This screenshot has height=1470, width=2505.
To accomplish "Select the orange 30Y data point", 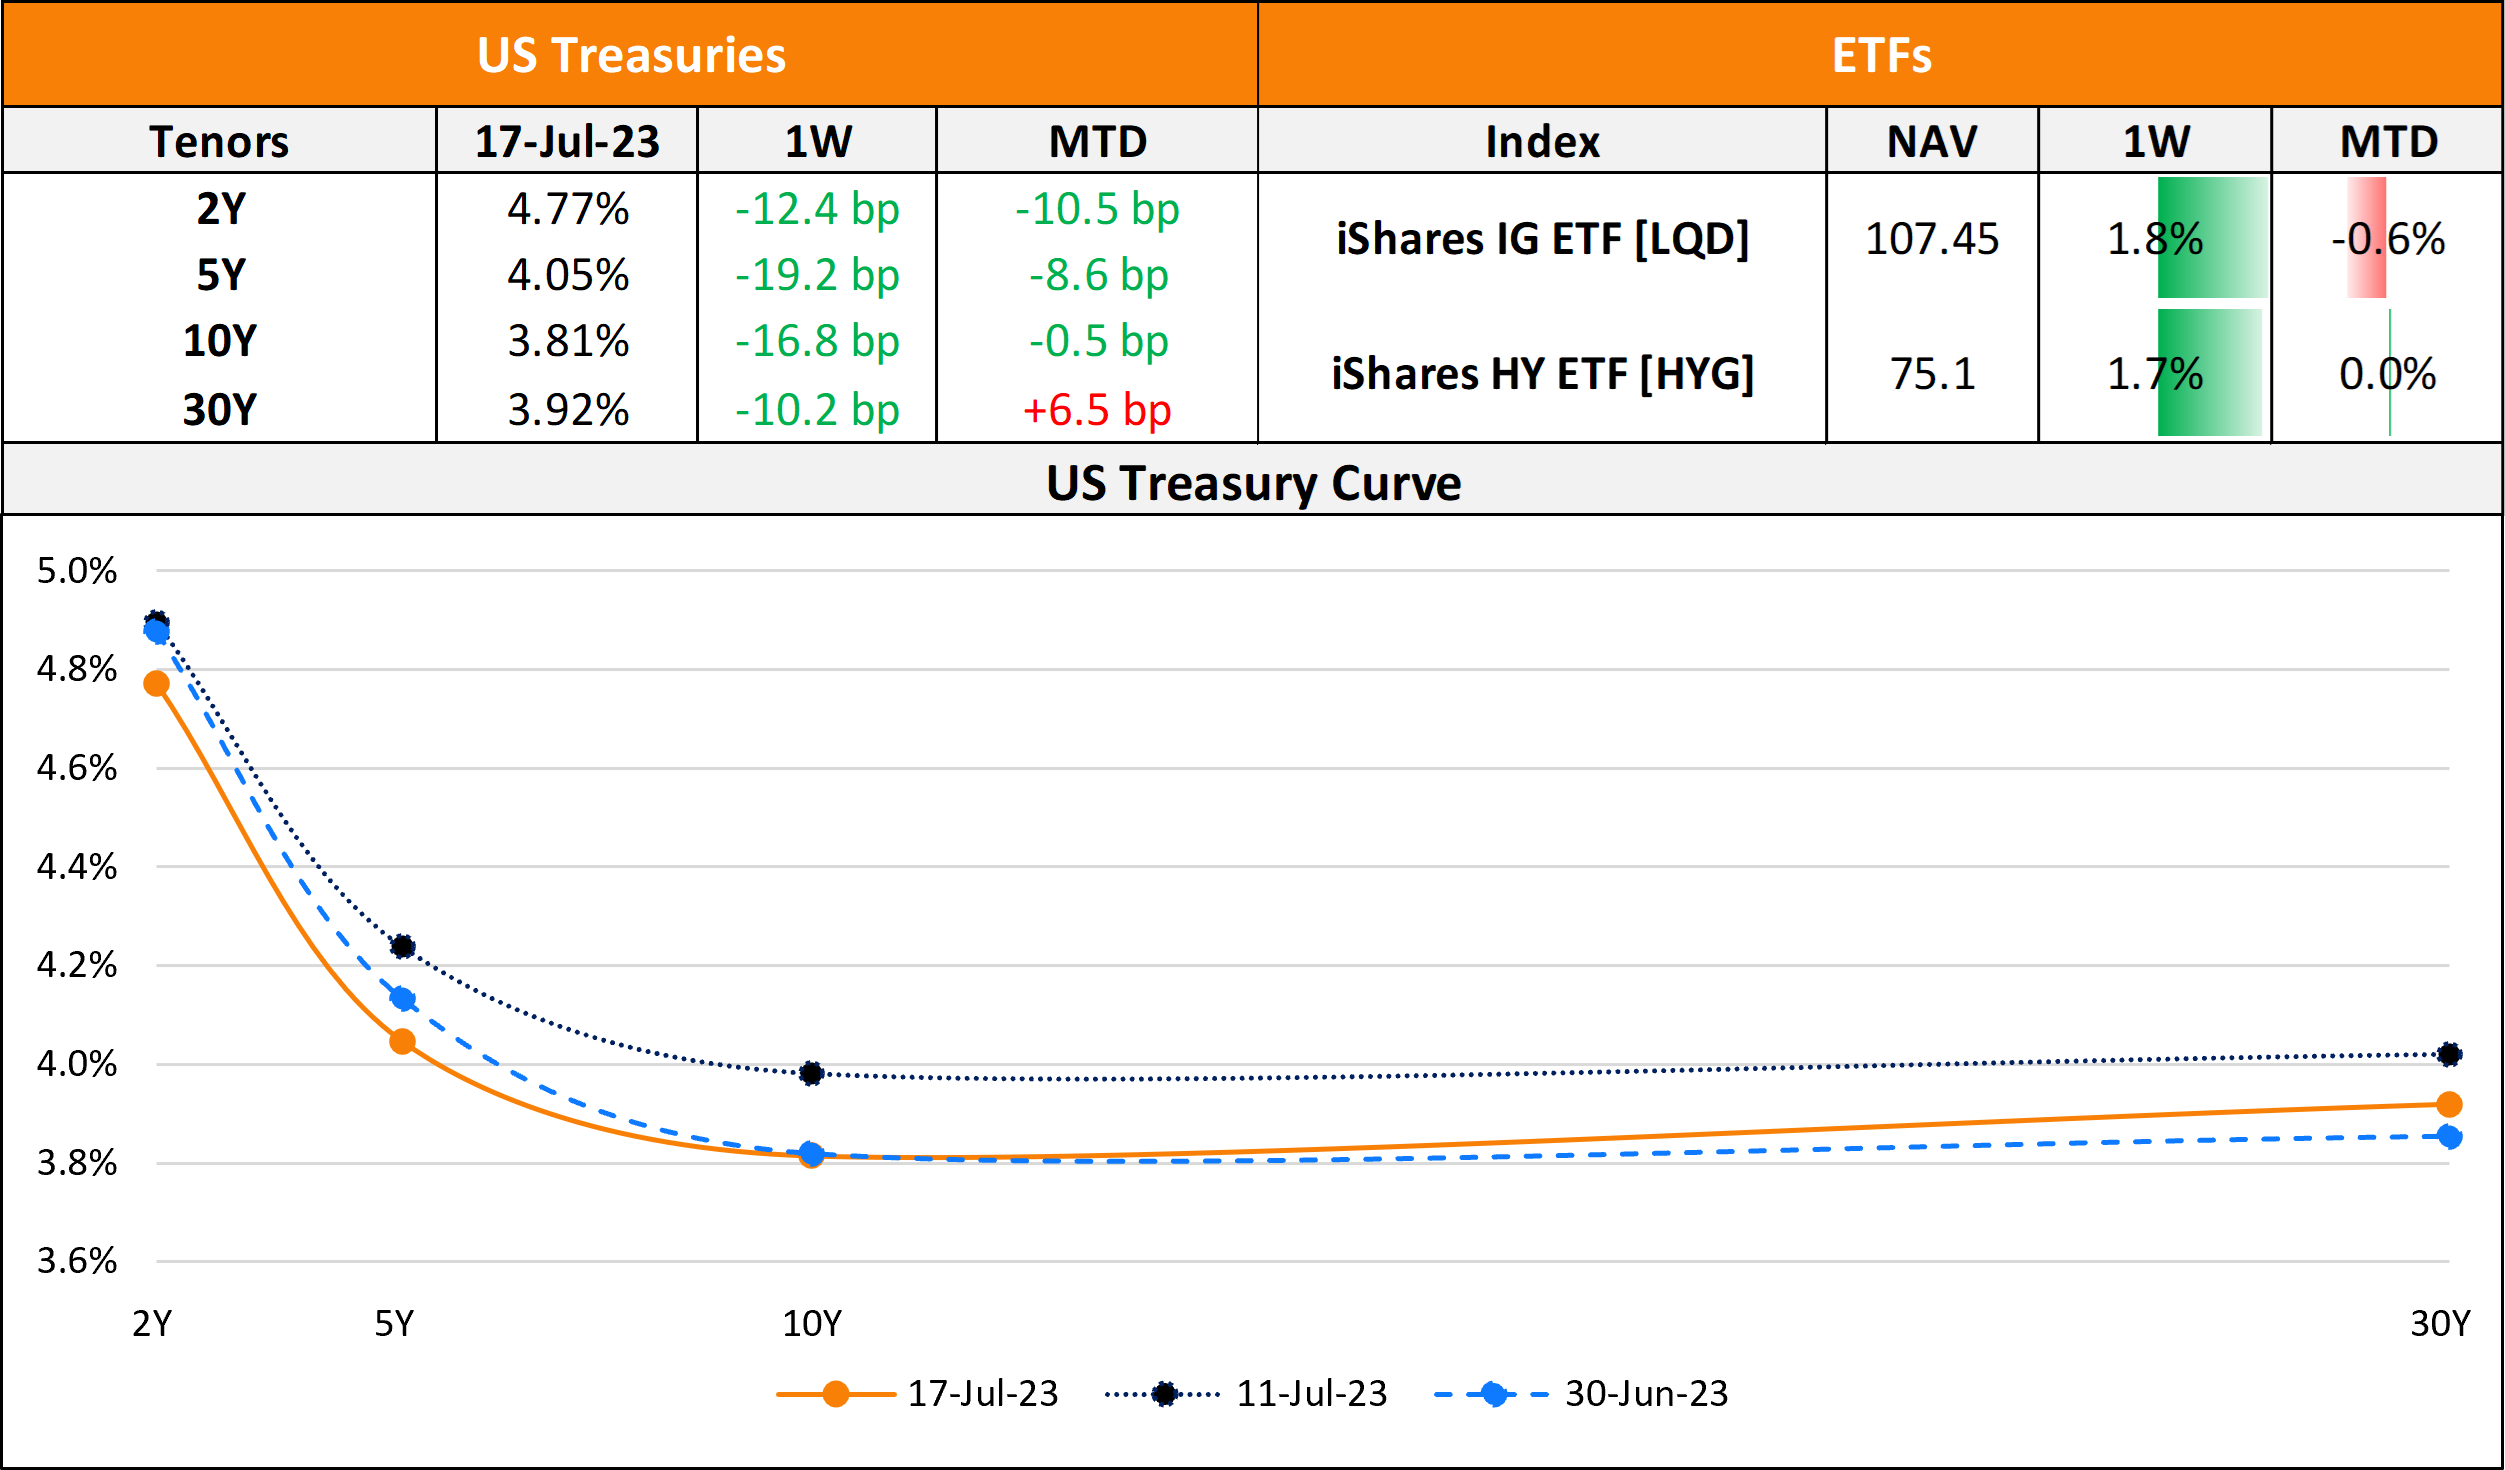I will 2449,1105.
